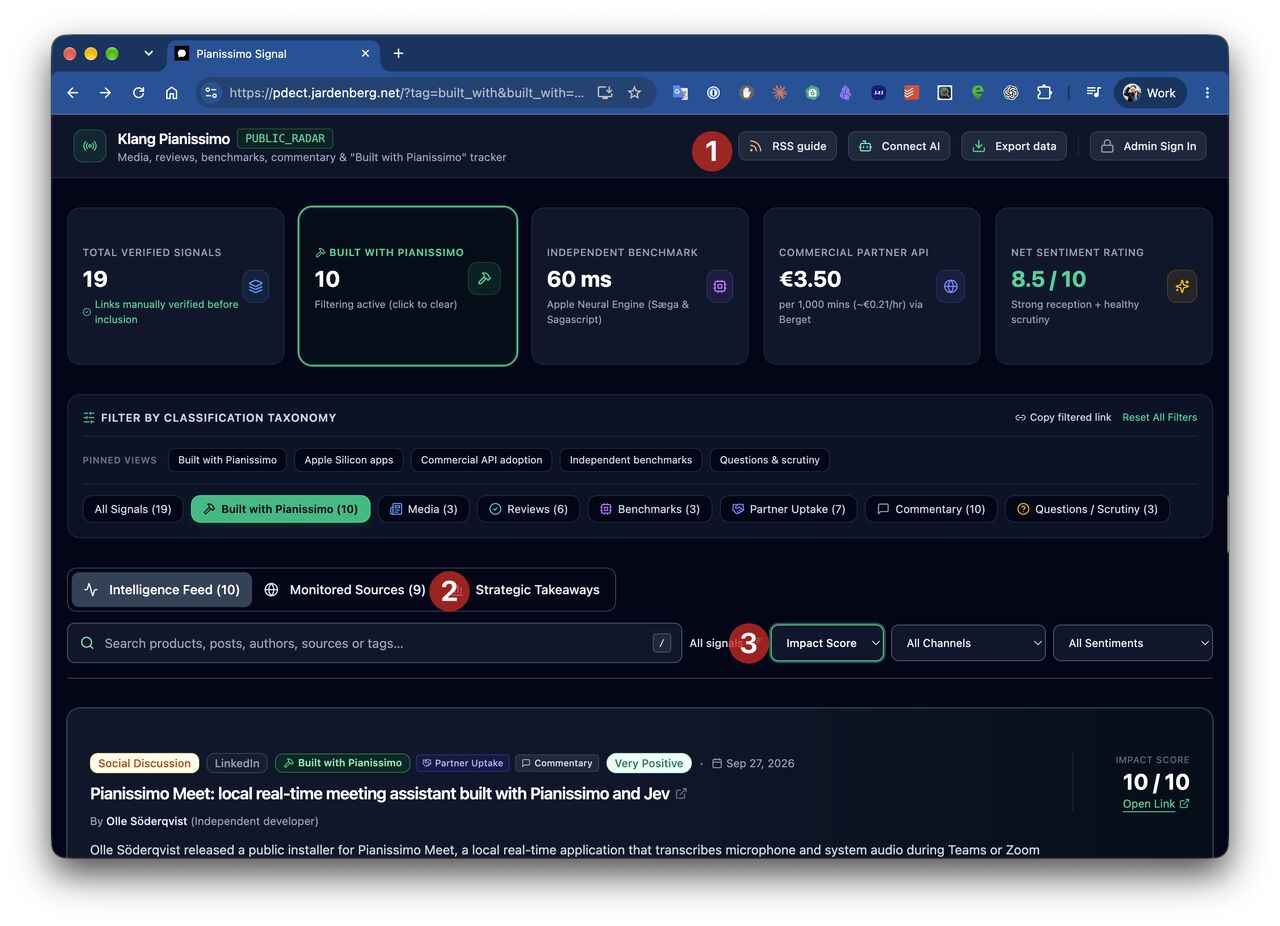Expand the All Channels dropdown
Image resolution: width=1280 pixels, height=926 pixels.
pos(968,643)
